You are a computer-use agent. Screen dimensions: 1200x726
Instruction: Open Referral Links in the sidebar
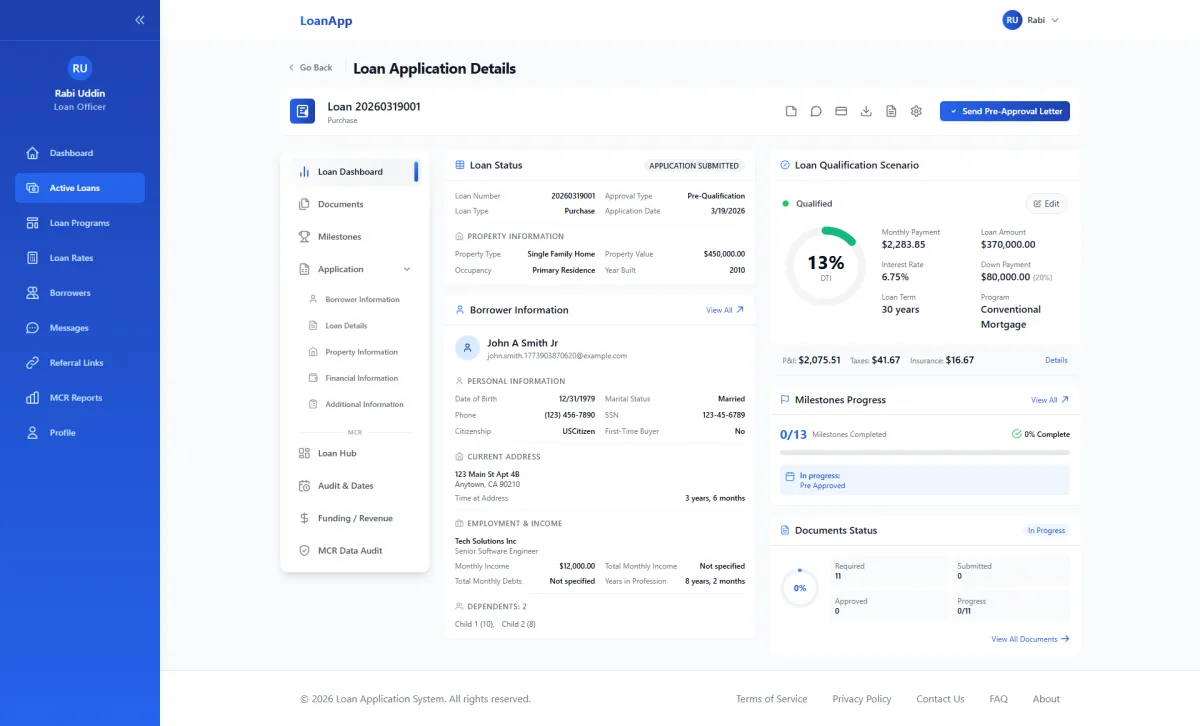[76, 363]
